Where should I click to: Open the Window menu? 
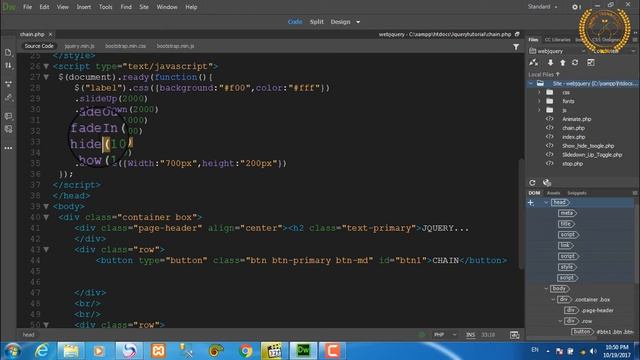pos(167,7)
